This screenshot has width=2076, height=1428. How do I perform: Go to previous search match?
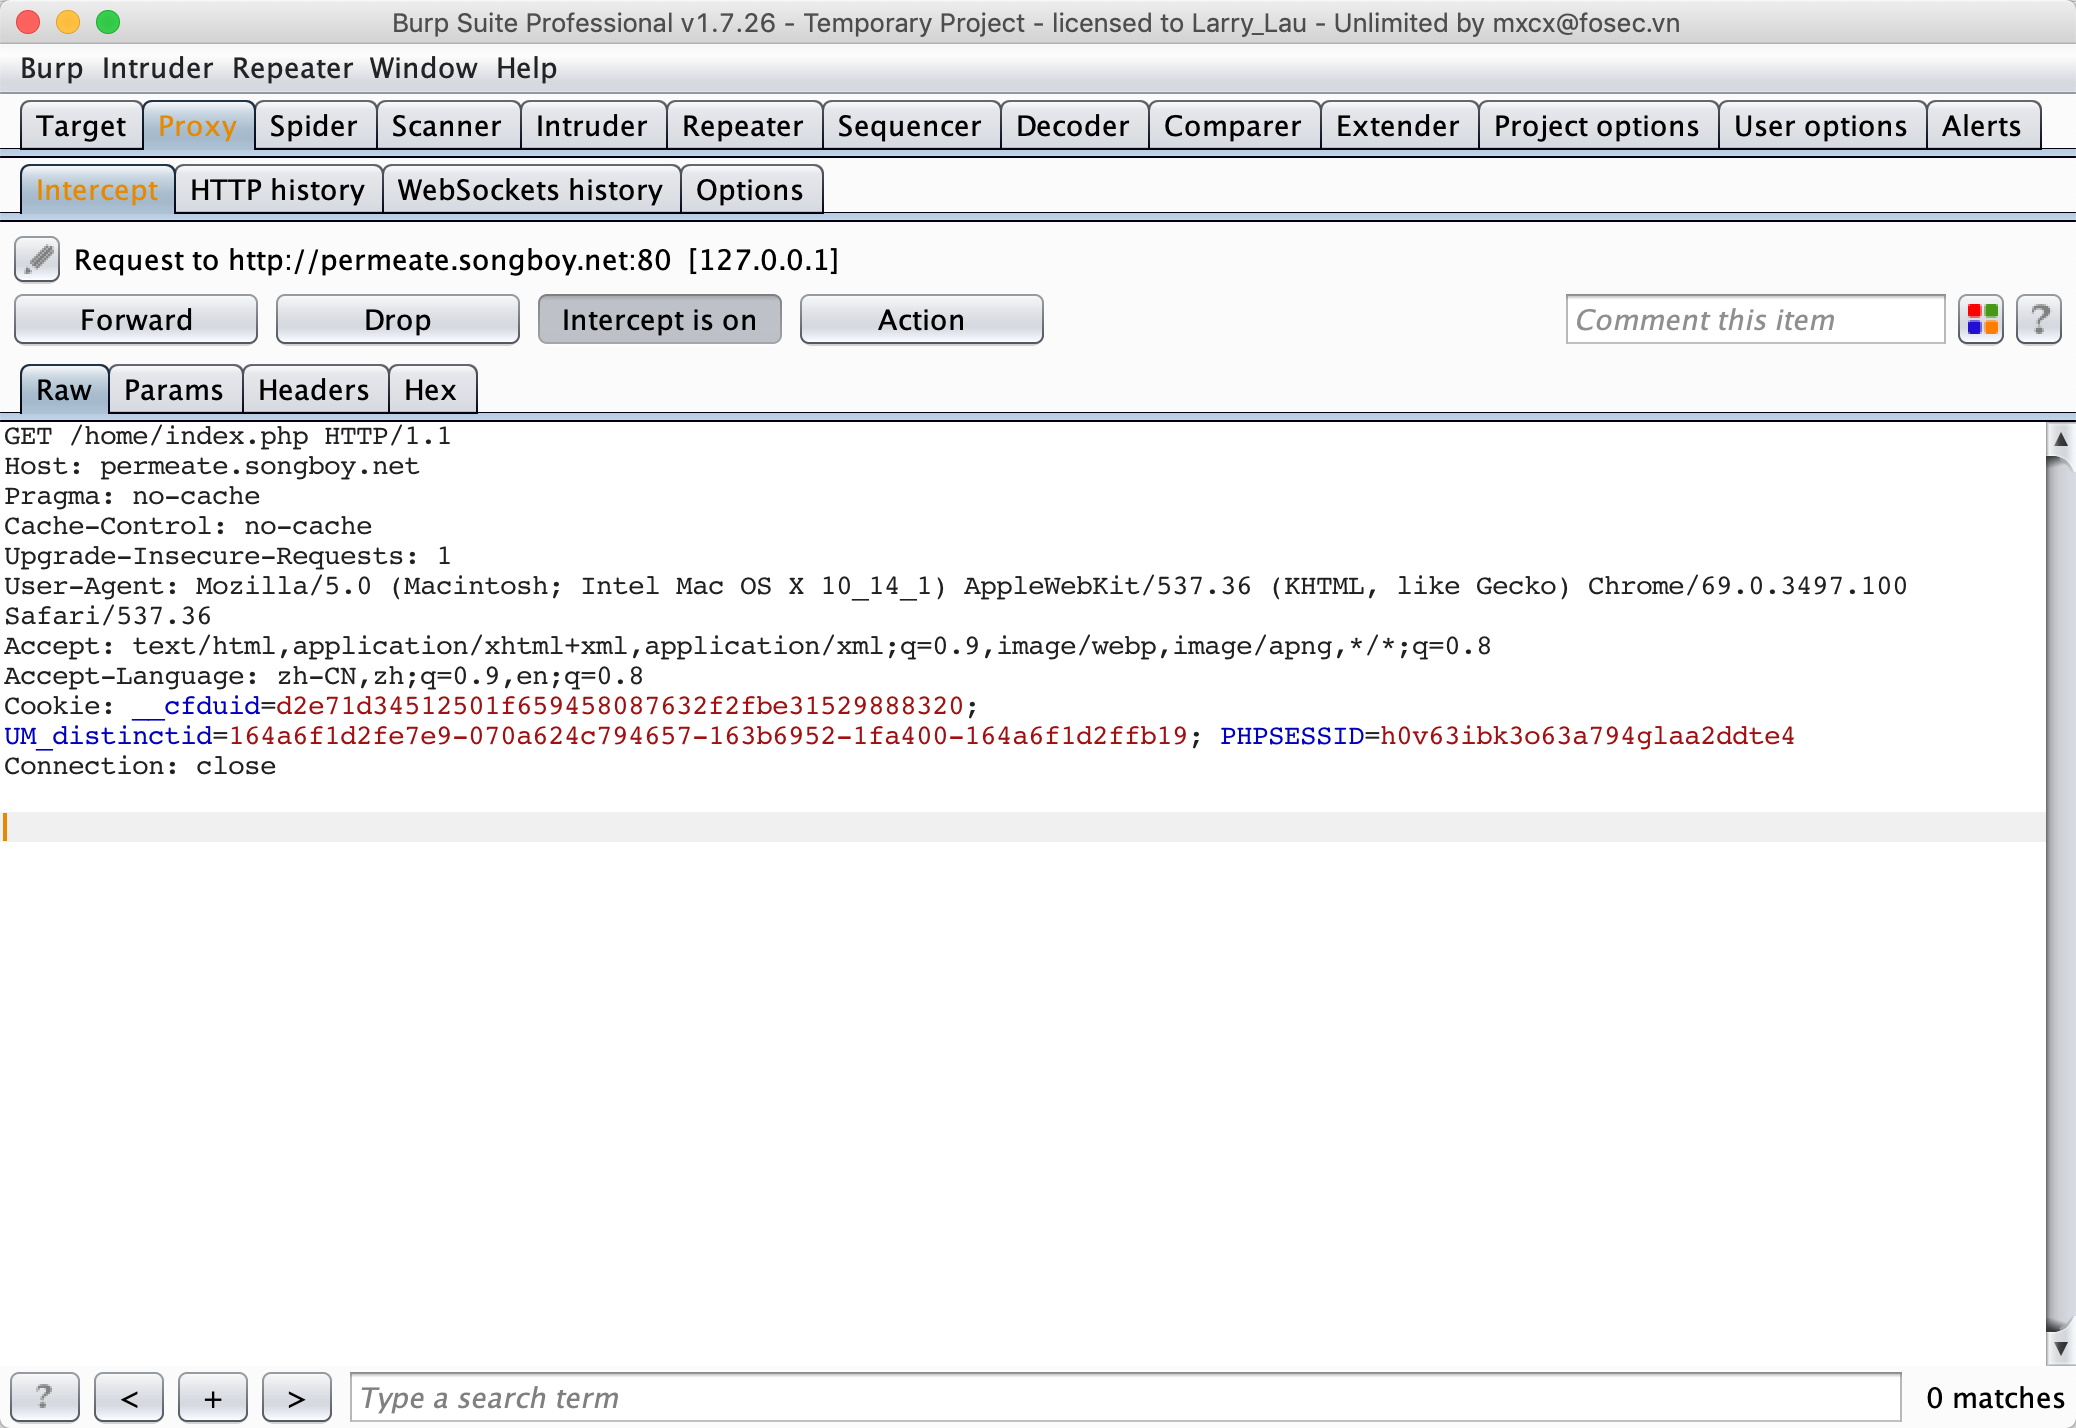pos(129,1397)
